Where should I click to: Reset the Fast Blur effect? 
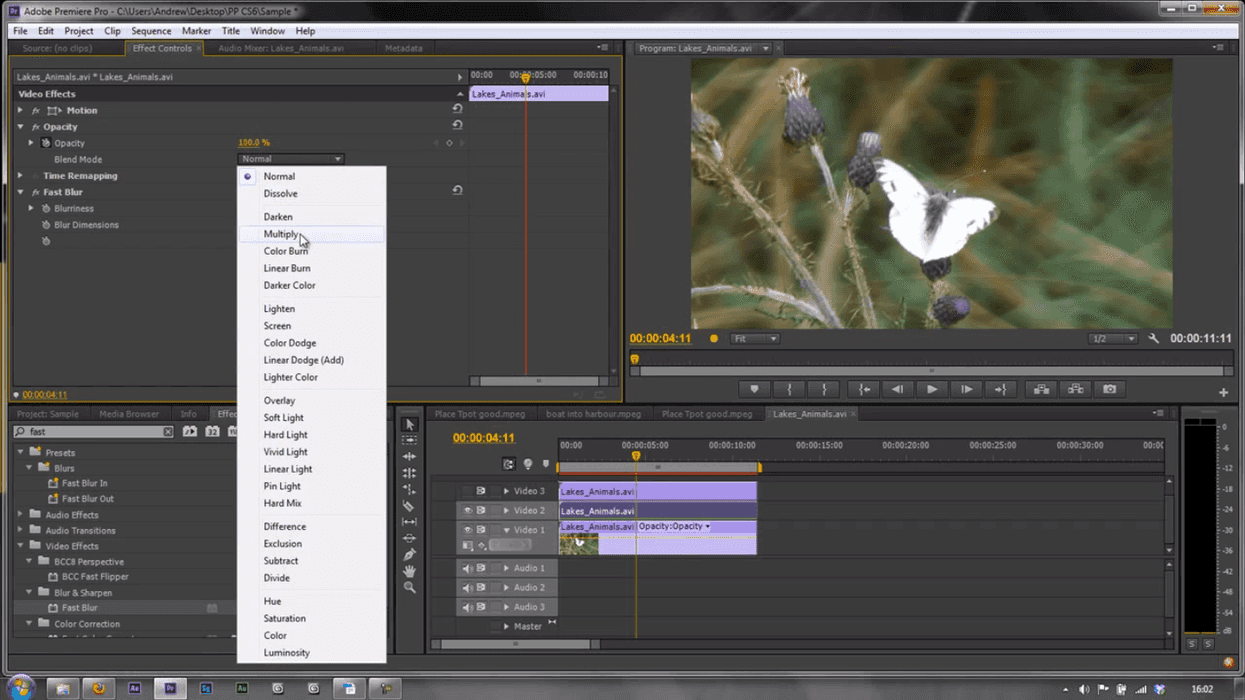[x=457, y=190]
